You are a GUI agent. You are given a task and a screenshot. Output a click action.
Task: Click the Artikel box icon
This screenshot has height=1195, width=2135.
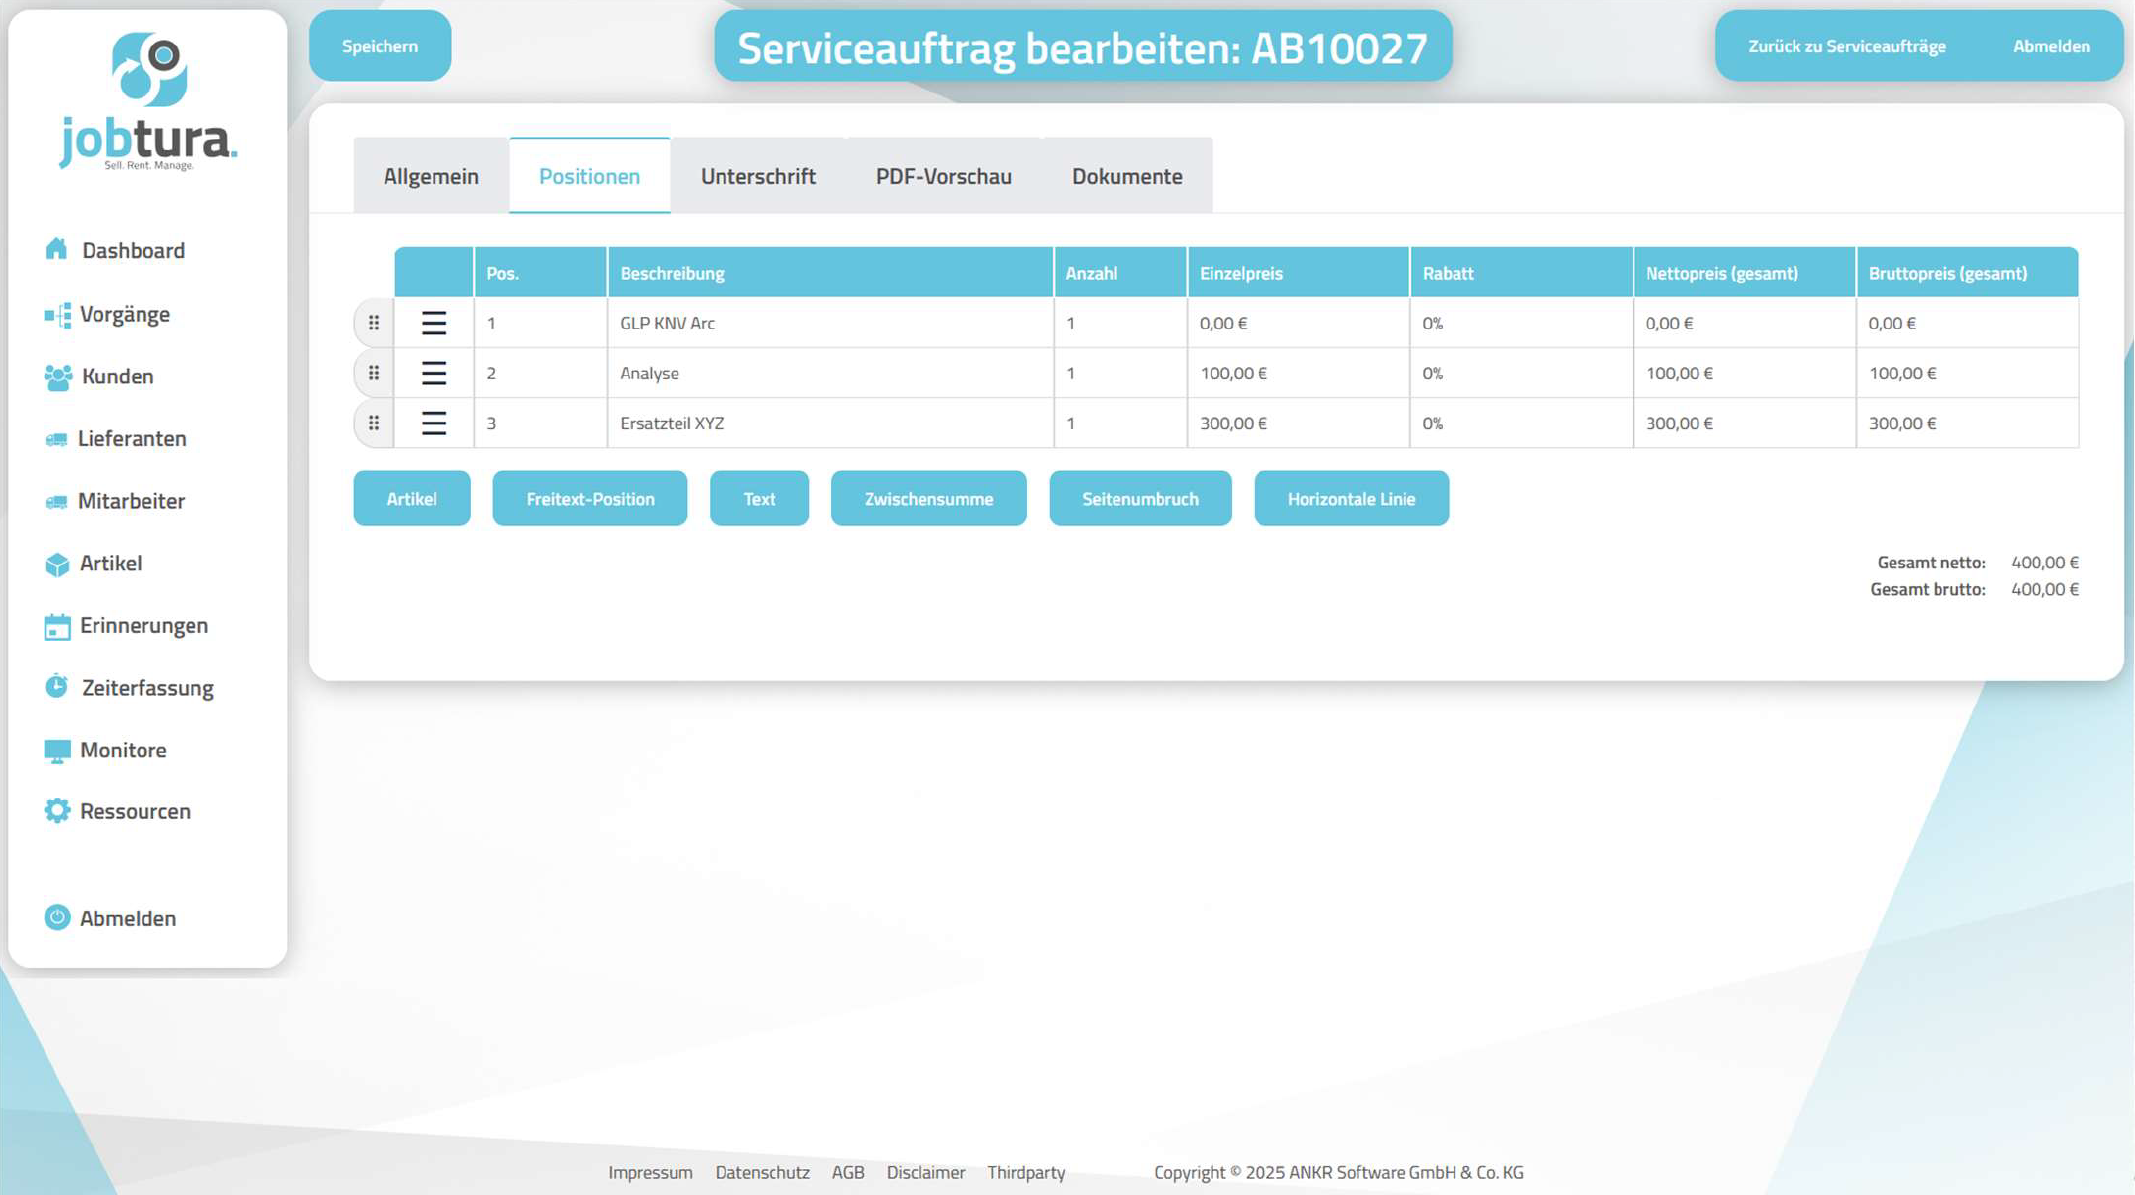pyautogui.click(x=57, y=564)
